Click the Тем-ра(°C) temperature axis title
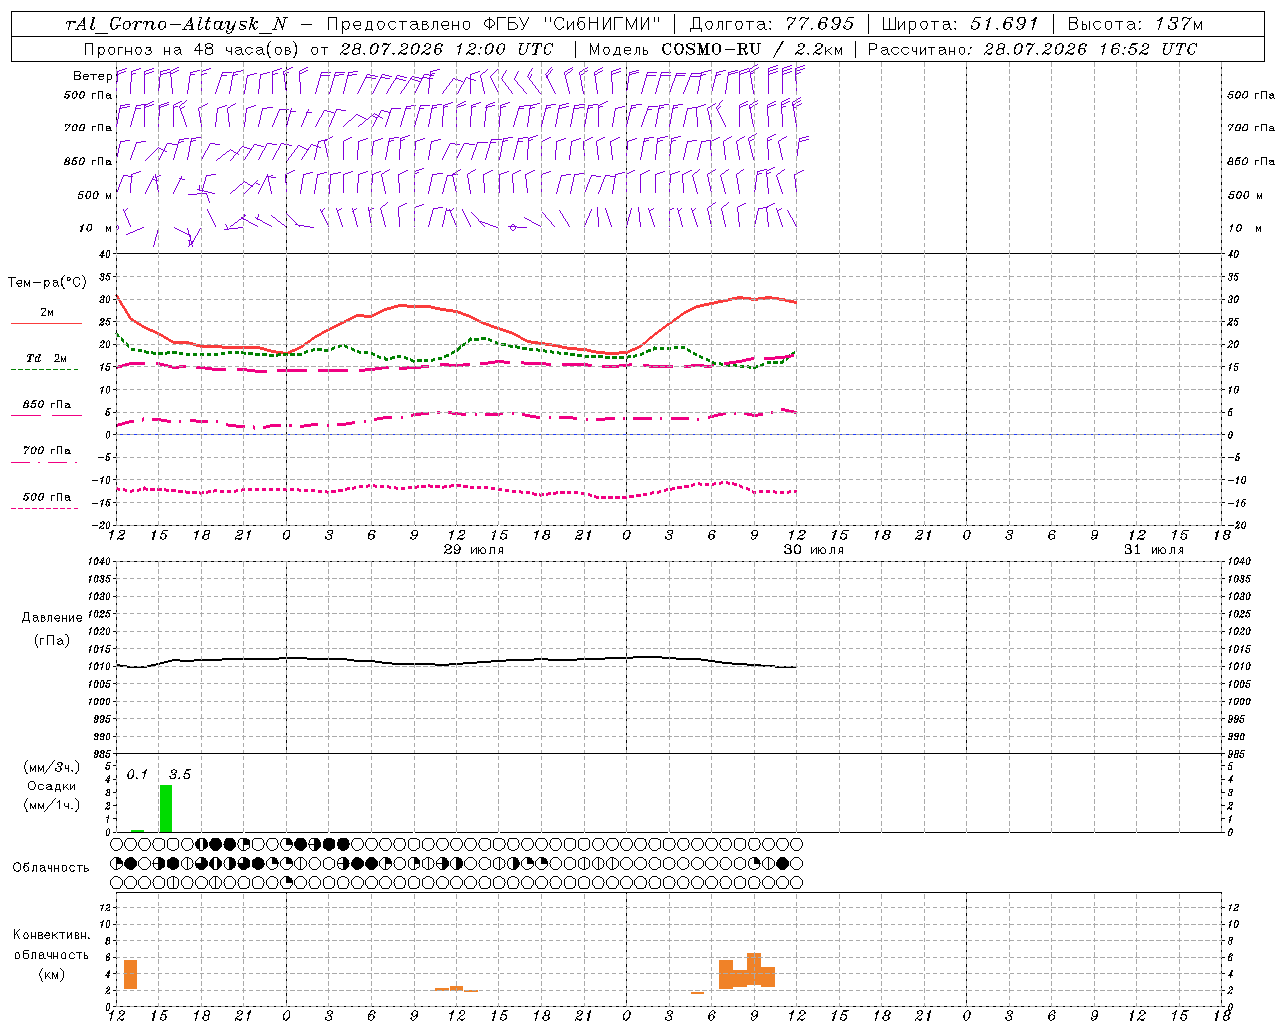Viewport: 1280px width, 1024px height. (47, 283)
